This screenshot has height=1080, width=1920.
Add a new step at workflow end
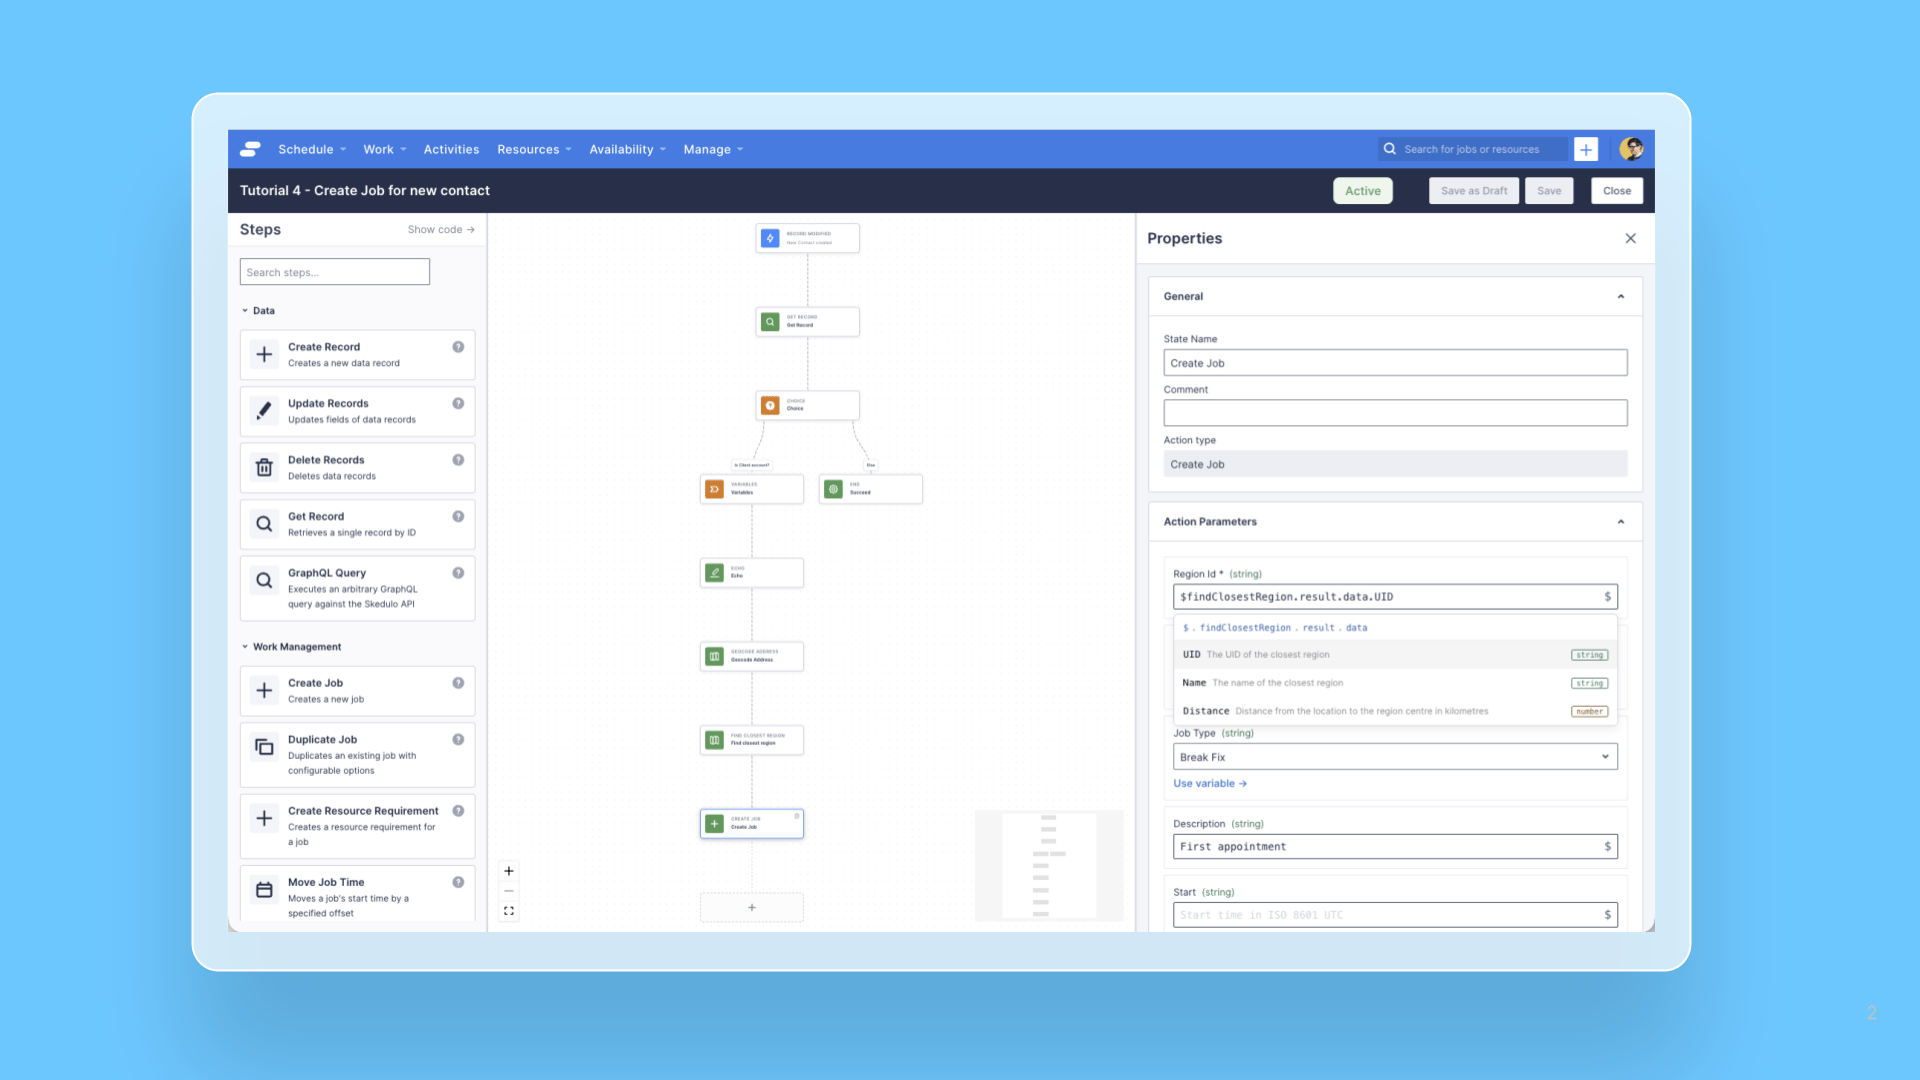pyautogui.click(x=752, y=907)
